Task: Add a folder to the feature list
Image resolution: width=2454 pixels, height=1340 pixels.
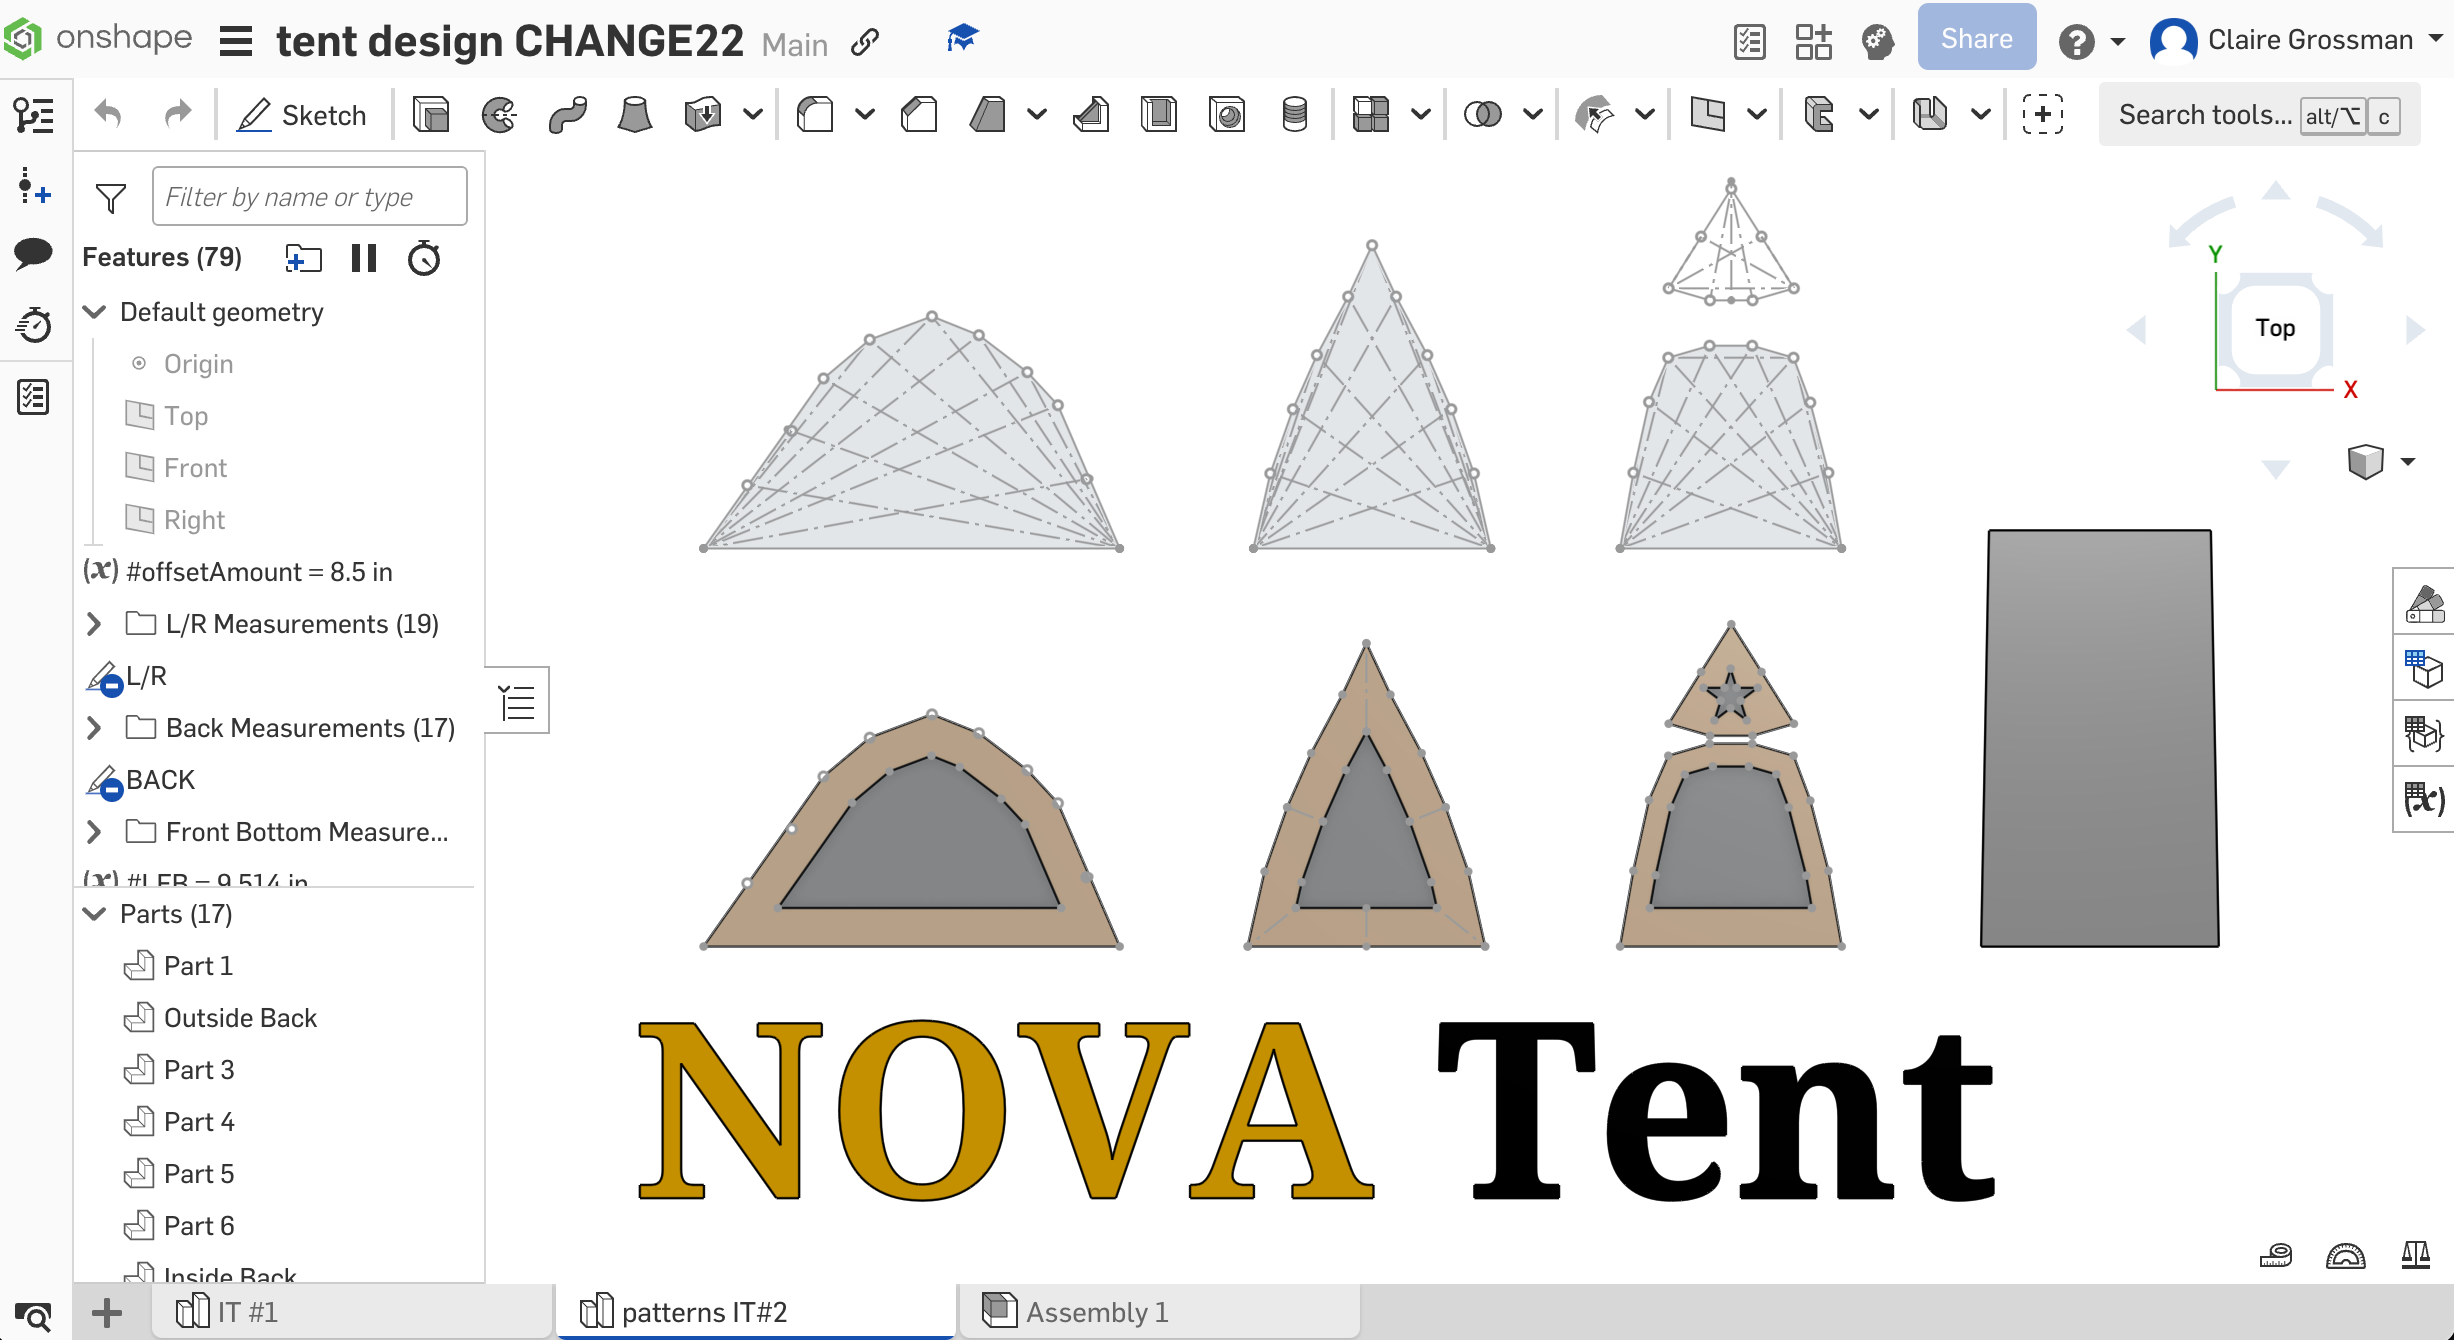Action: coord(303,258)
